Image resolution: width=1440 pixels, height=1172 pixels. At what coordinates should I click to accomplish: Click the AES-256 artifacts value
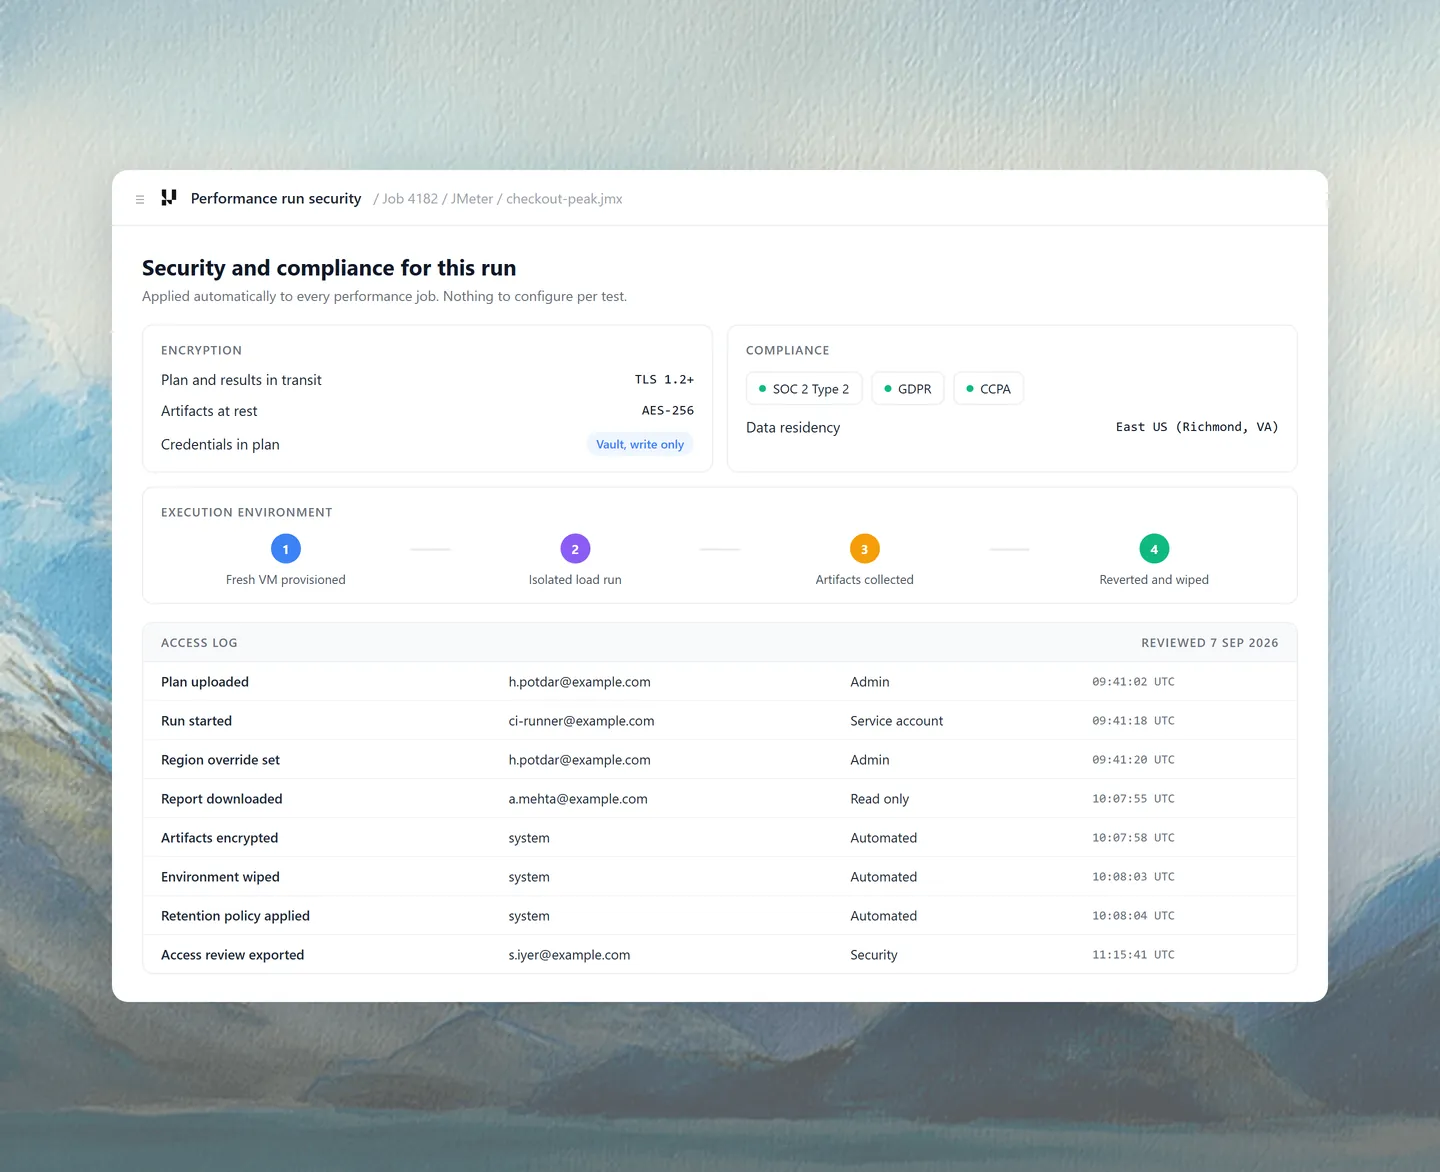(x=668, y=411)
